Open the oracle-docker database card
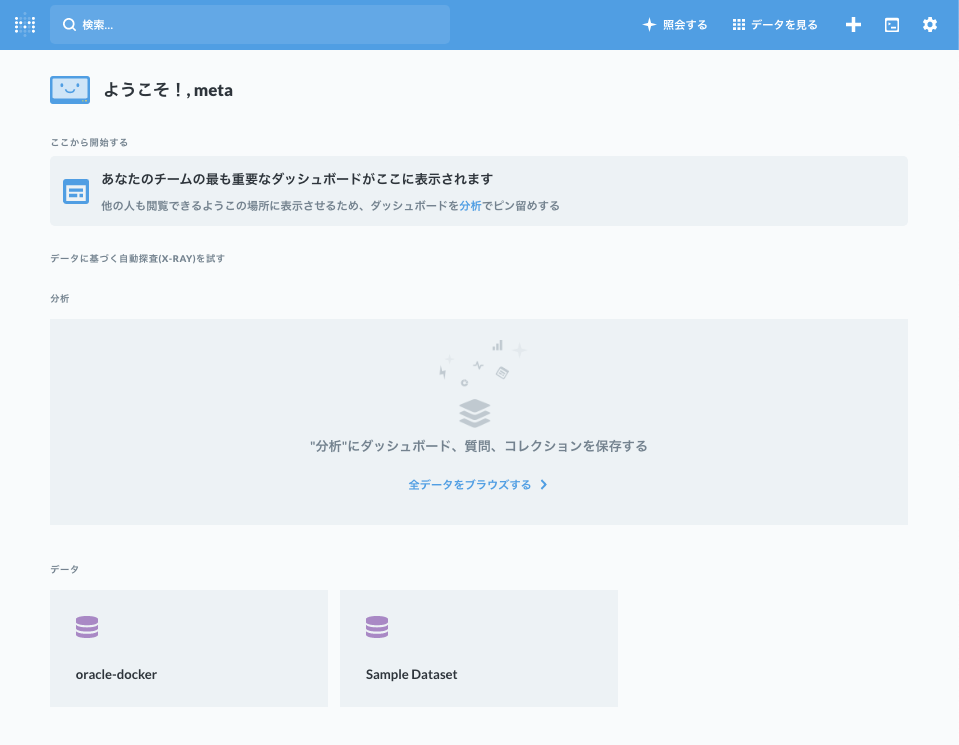Screen dimensions: 959x745 click(188, 648)
